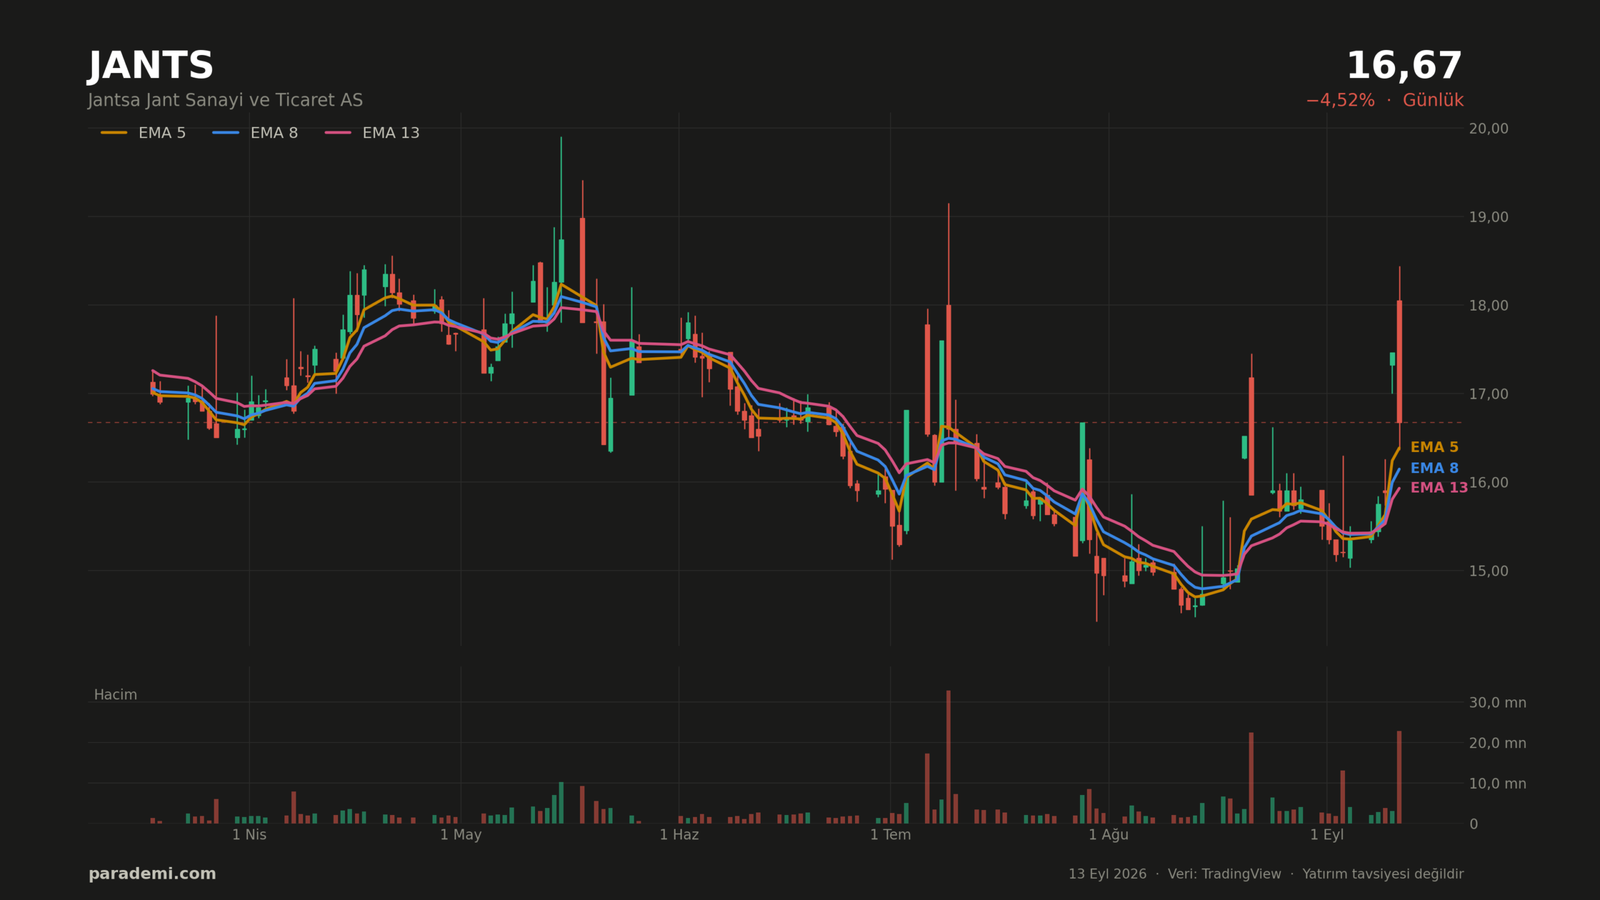The height and width of the screenshot is (900, 1600).
Task: Click the tallest volume bar in the Hacim panel
Action: pyautogui.click(x=949, y=757)
